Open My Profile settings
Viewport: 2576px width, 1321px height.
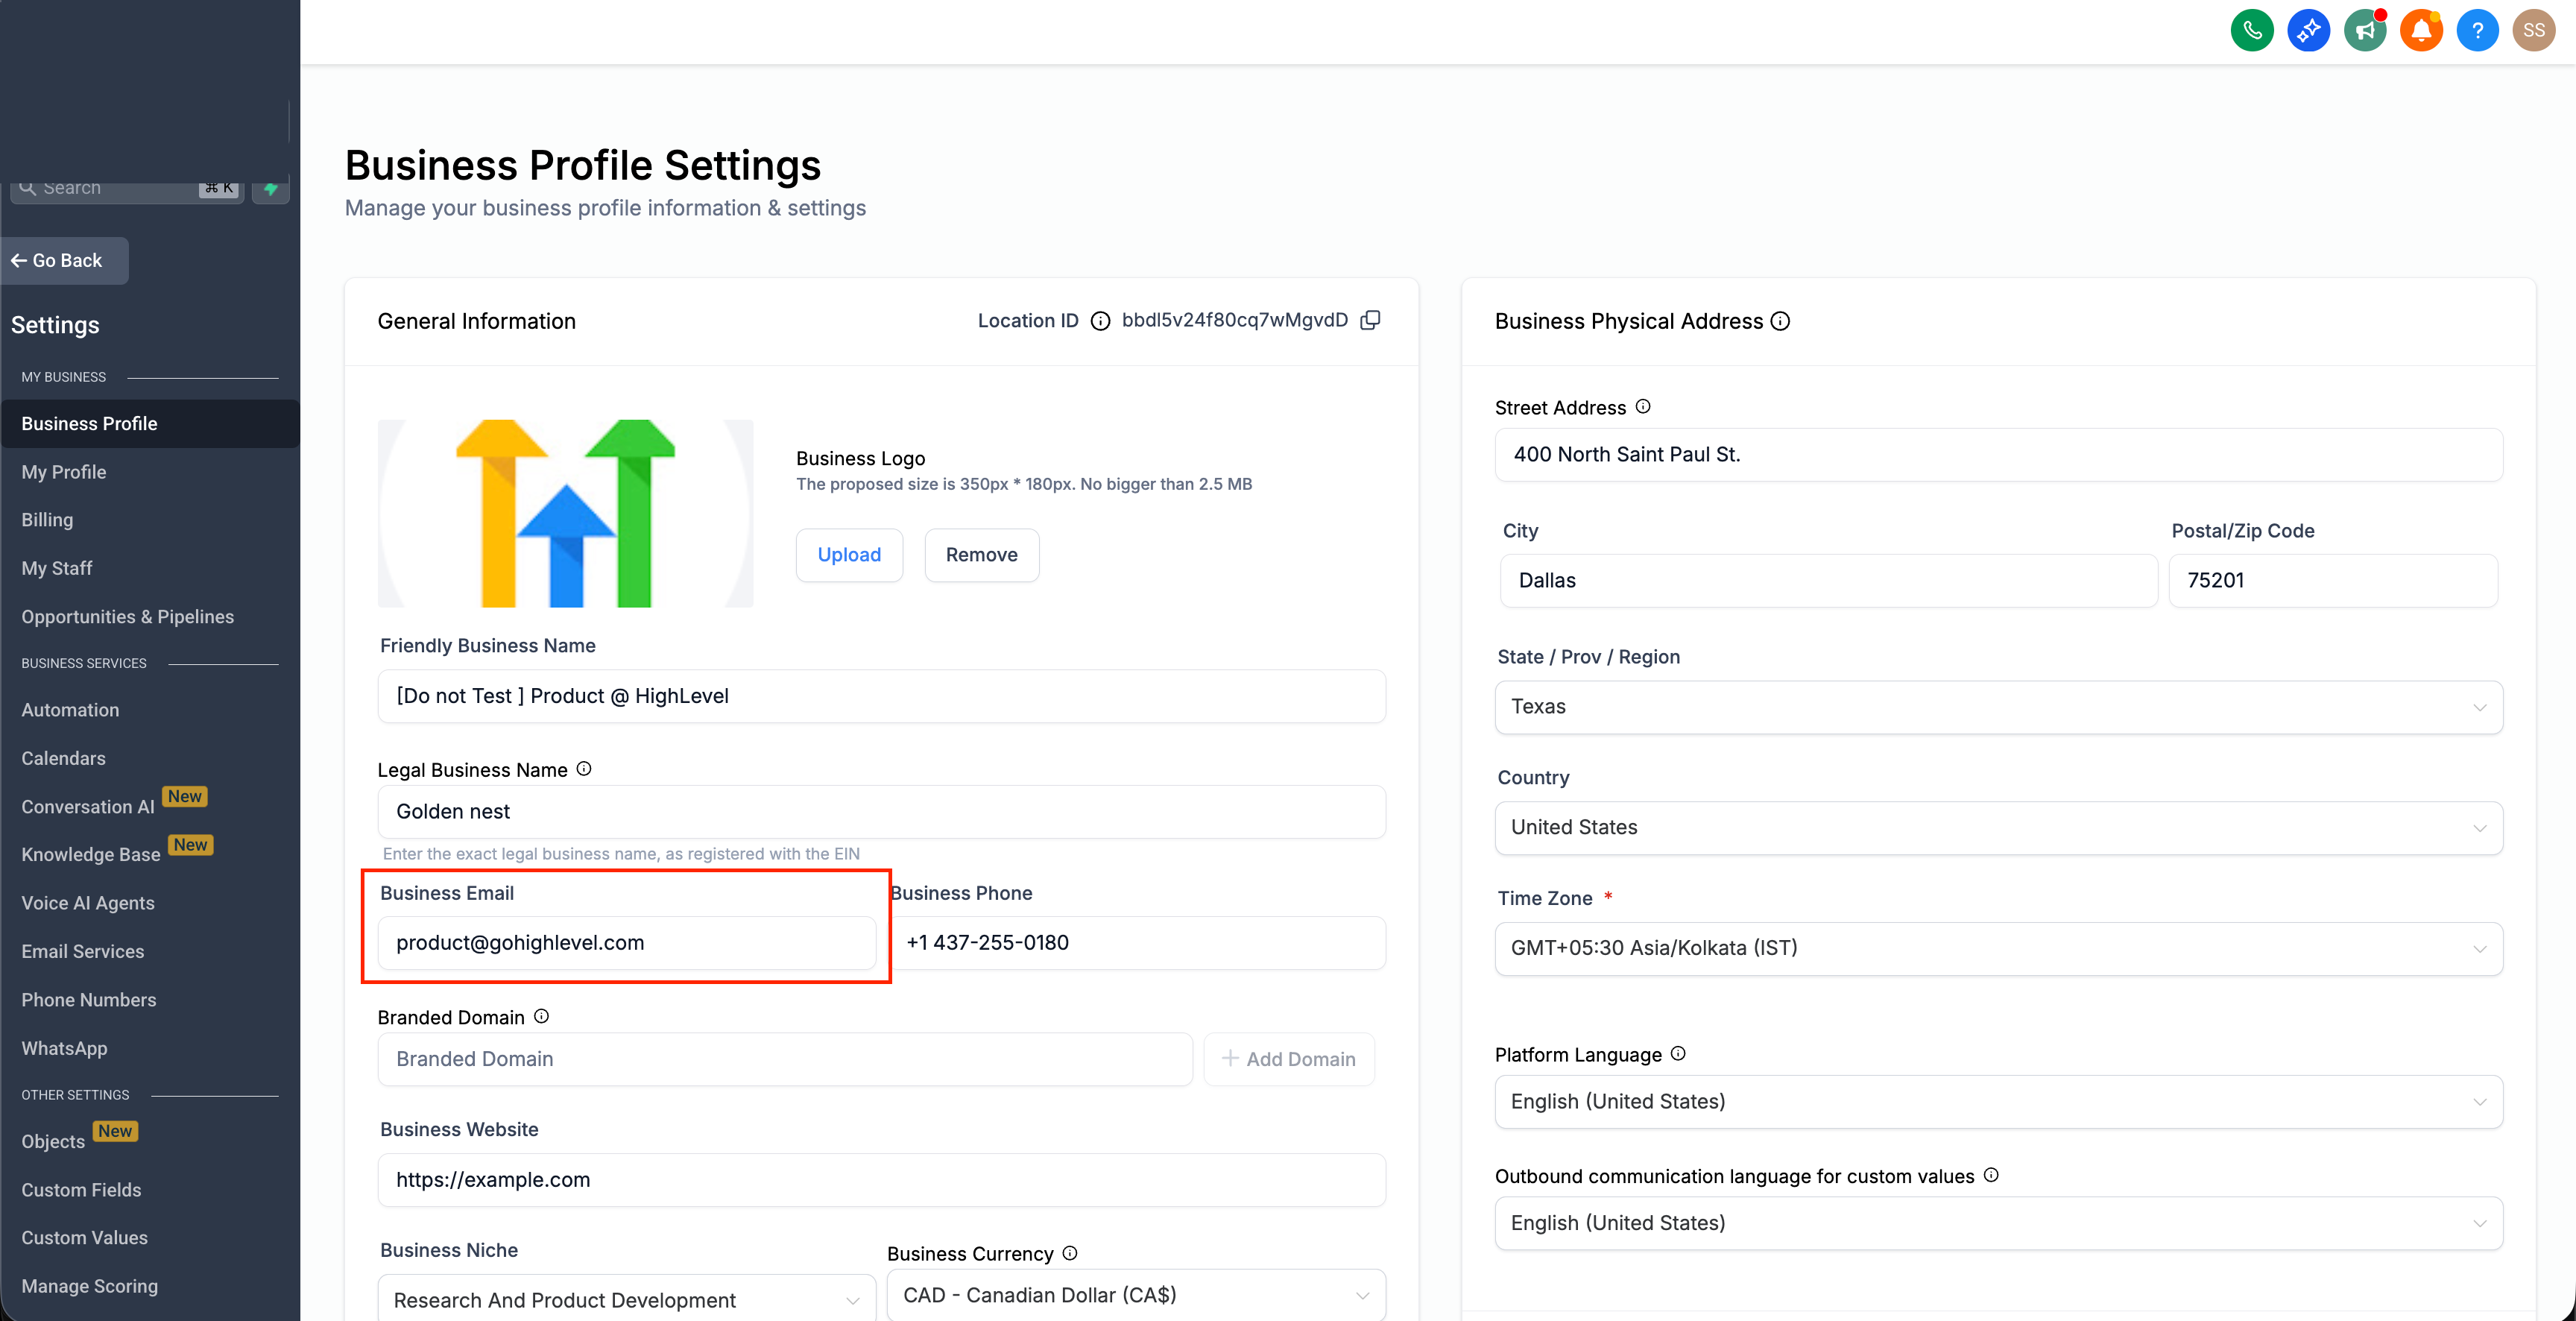[x=64, y=472]
